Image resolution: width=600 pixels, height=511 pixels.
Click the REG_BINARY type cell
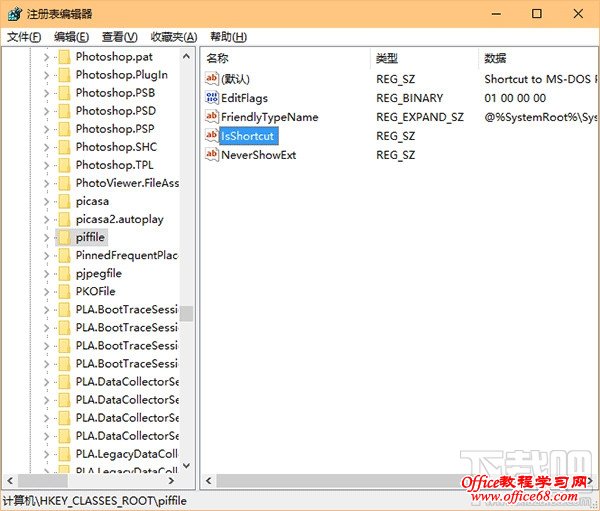[x=409, y=98]
